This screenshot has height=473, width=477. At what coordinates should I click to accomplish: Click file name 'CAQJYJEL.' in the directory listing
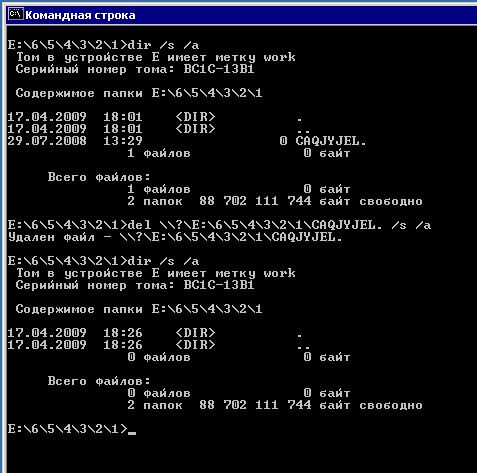tap(331, 141)
